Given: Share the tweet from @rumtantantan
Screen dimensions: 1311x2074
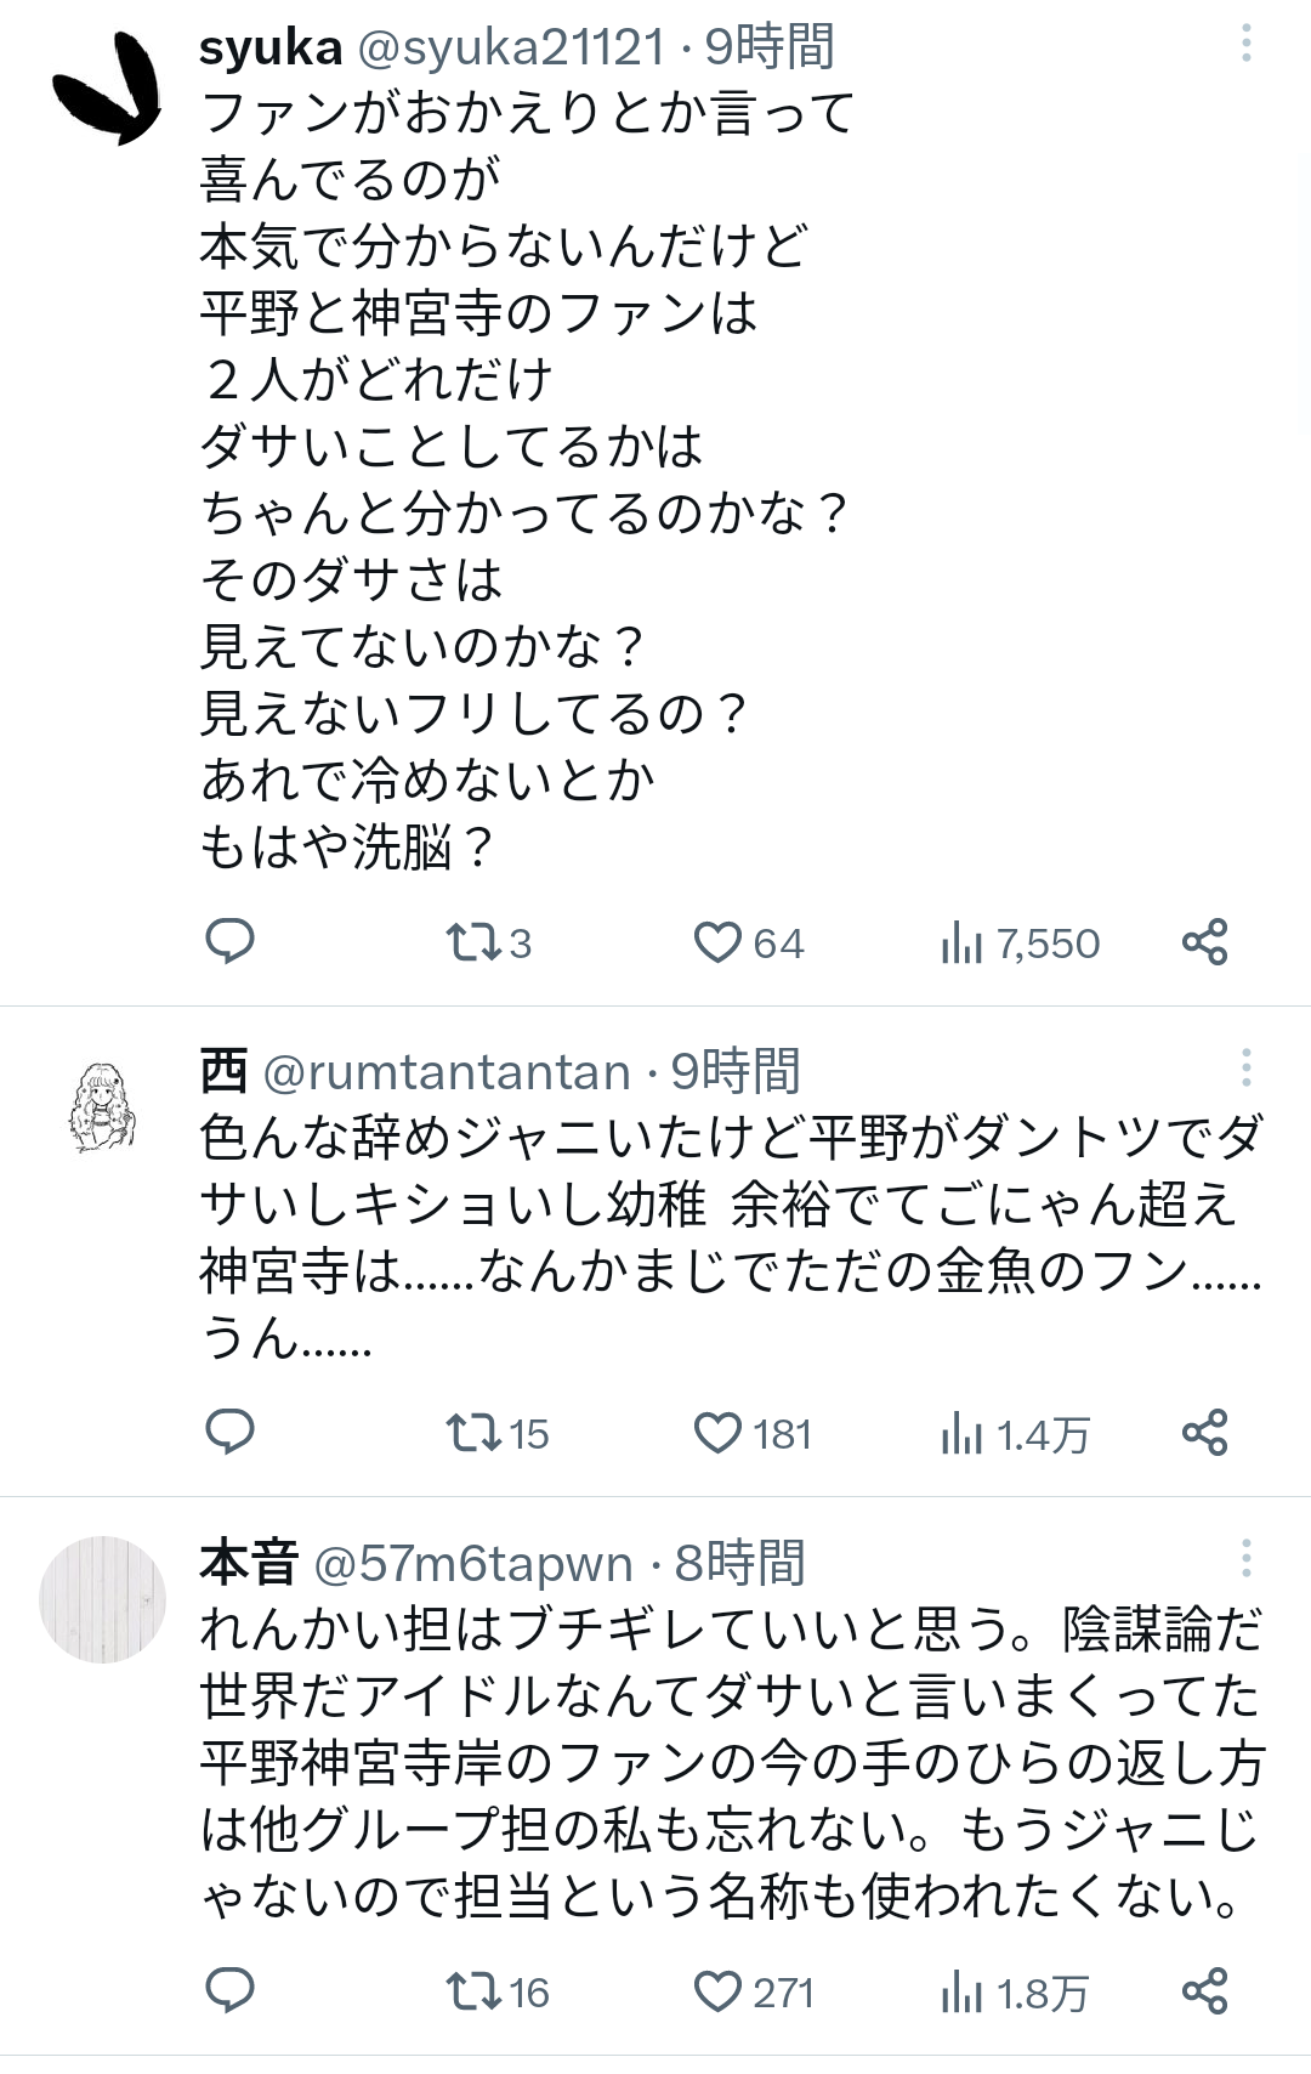Looking at the screenshot, I should tap(1205, 1433).
